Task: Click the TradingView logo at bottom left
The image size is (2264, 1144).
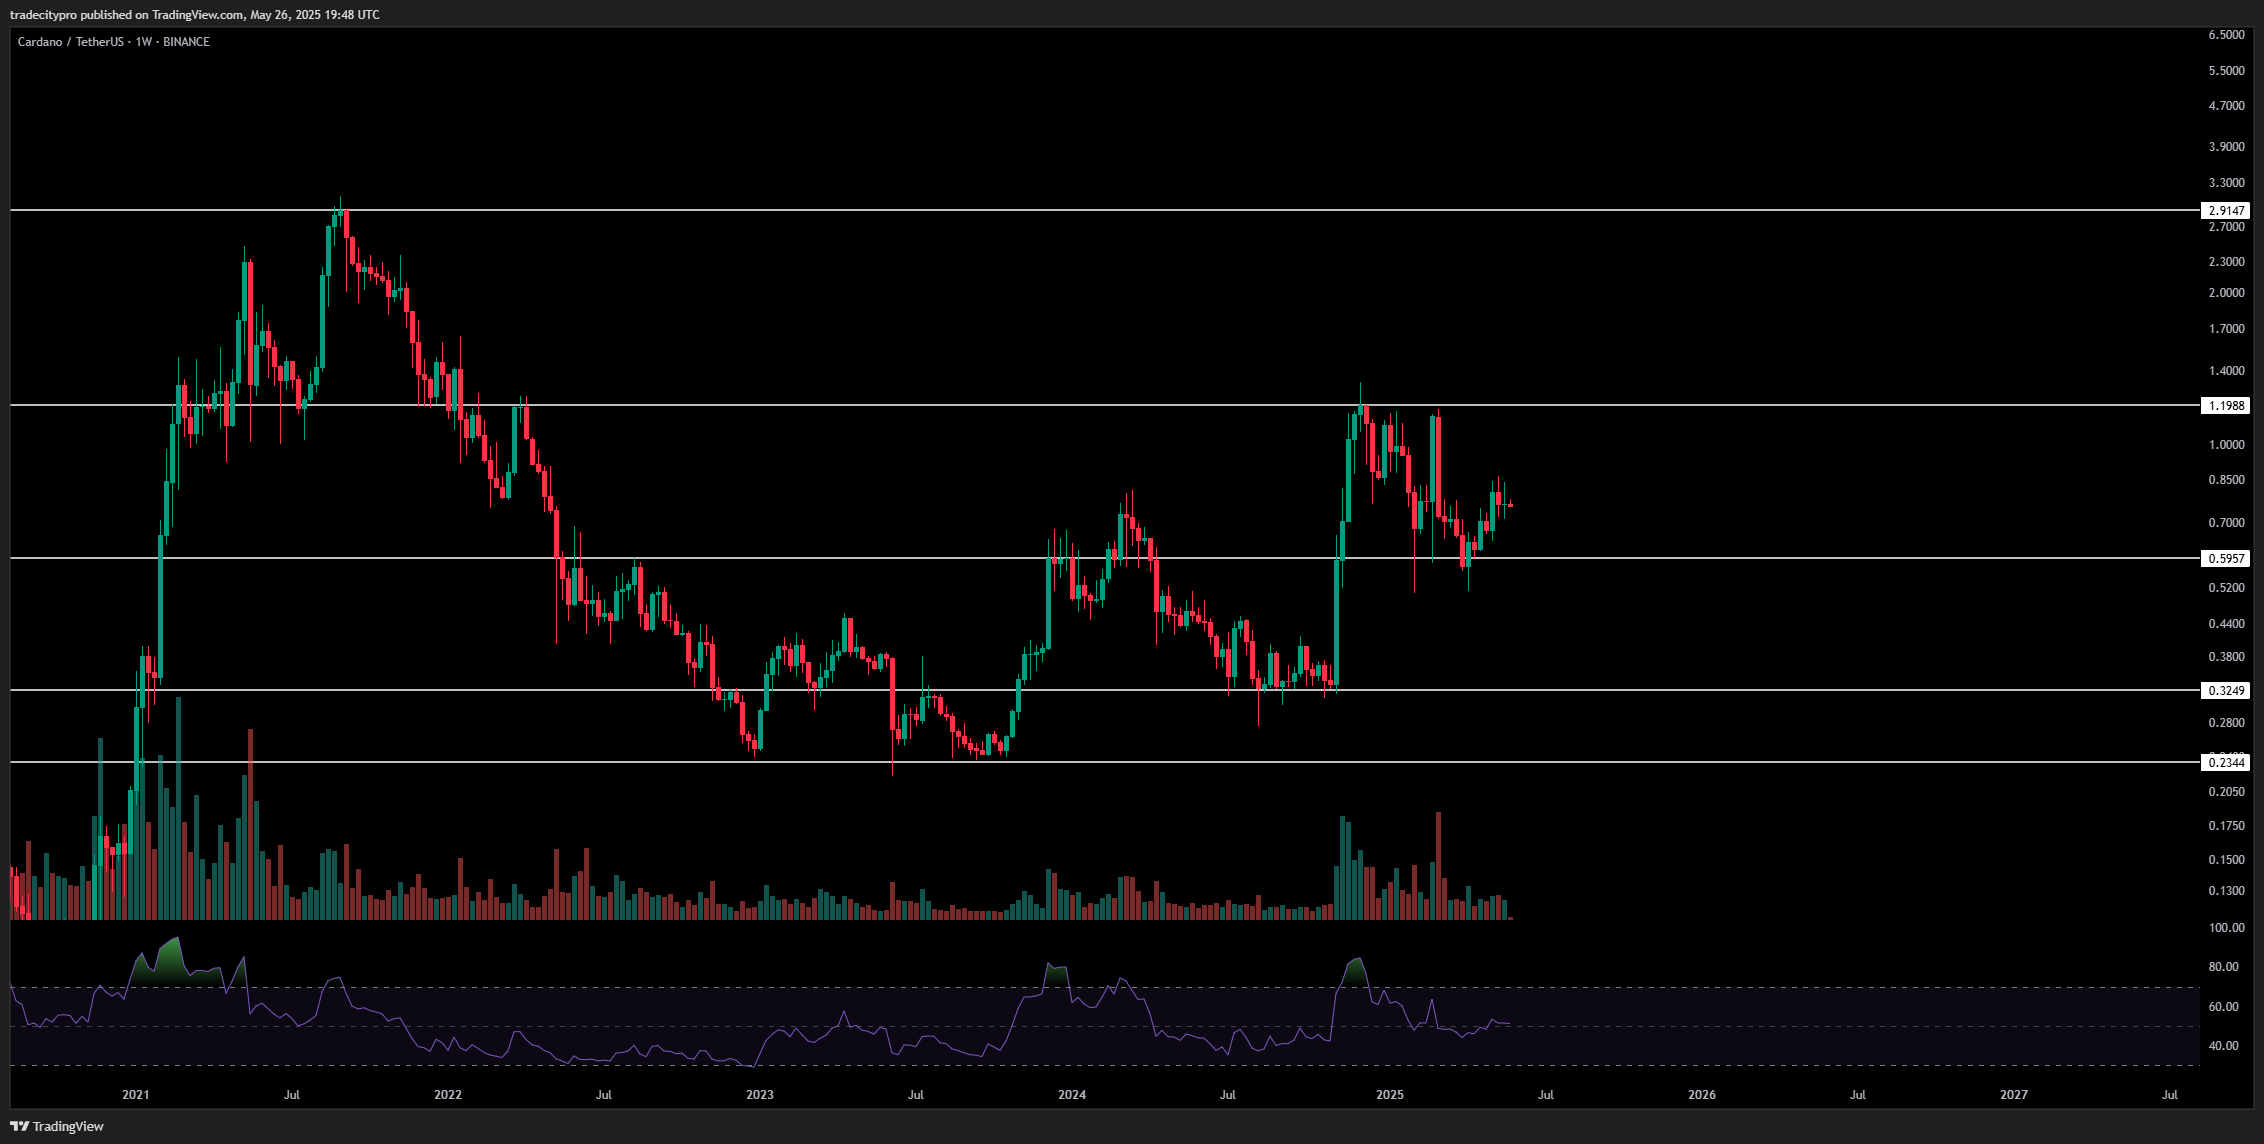Action: 57,1126
